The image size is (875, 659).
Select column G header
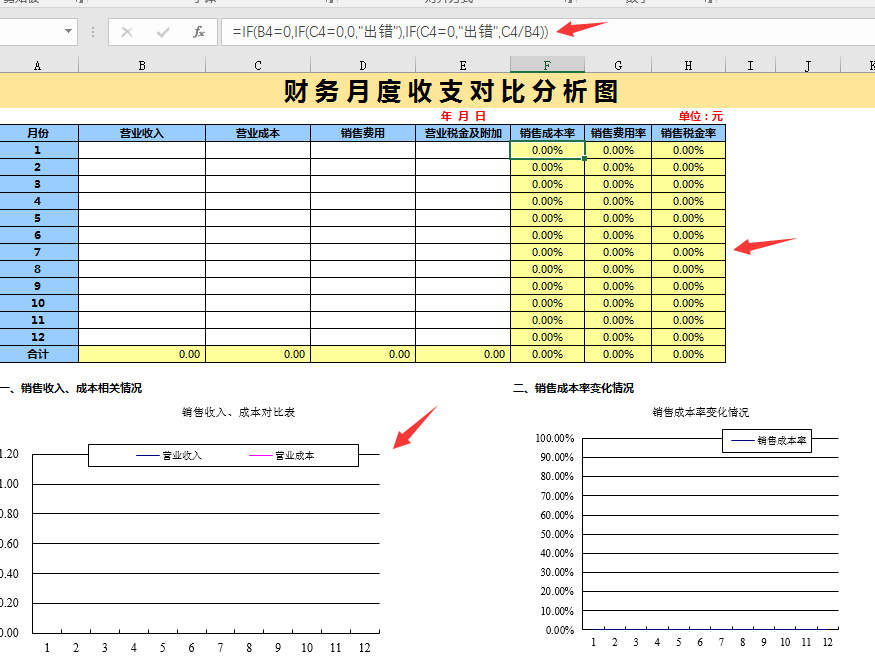pyautogui.click(x=618, y=65)
